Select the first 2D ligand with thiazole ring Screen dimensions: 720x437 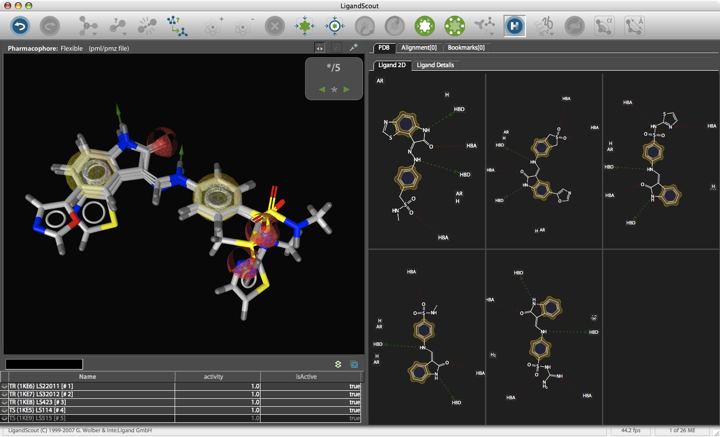[x=427, y=161]
